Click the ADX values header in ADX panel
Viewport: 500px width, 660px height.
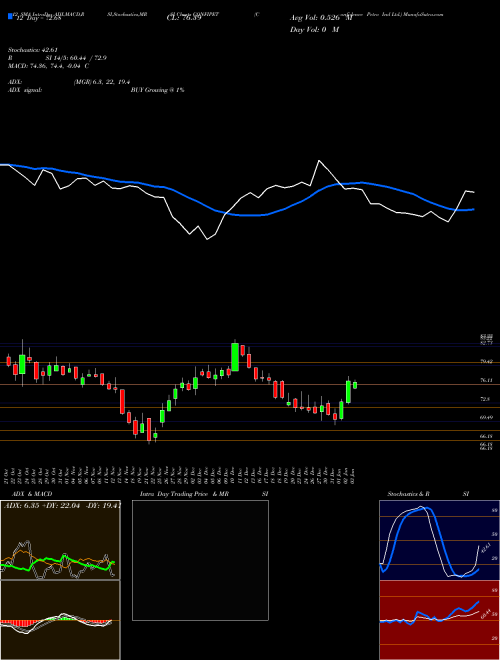[62, 506]
